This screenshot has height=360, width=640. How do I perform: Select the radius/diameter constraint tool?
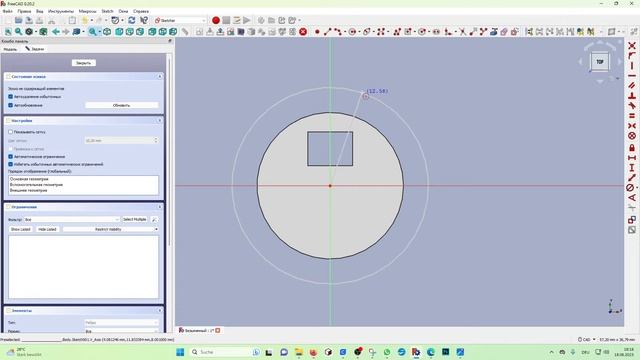click(631, 188)
